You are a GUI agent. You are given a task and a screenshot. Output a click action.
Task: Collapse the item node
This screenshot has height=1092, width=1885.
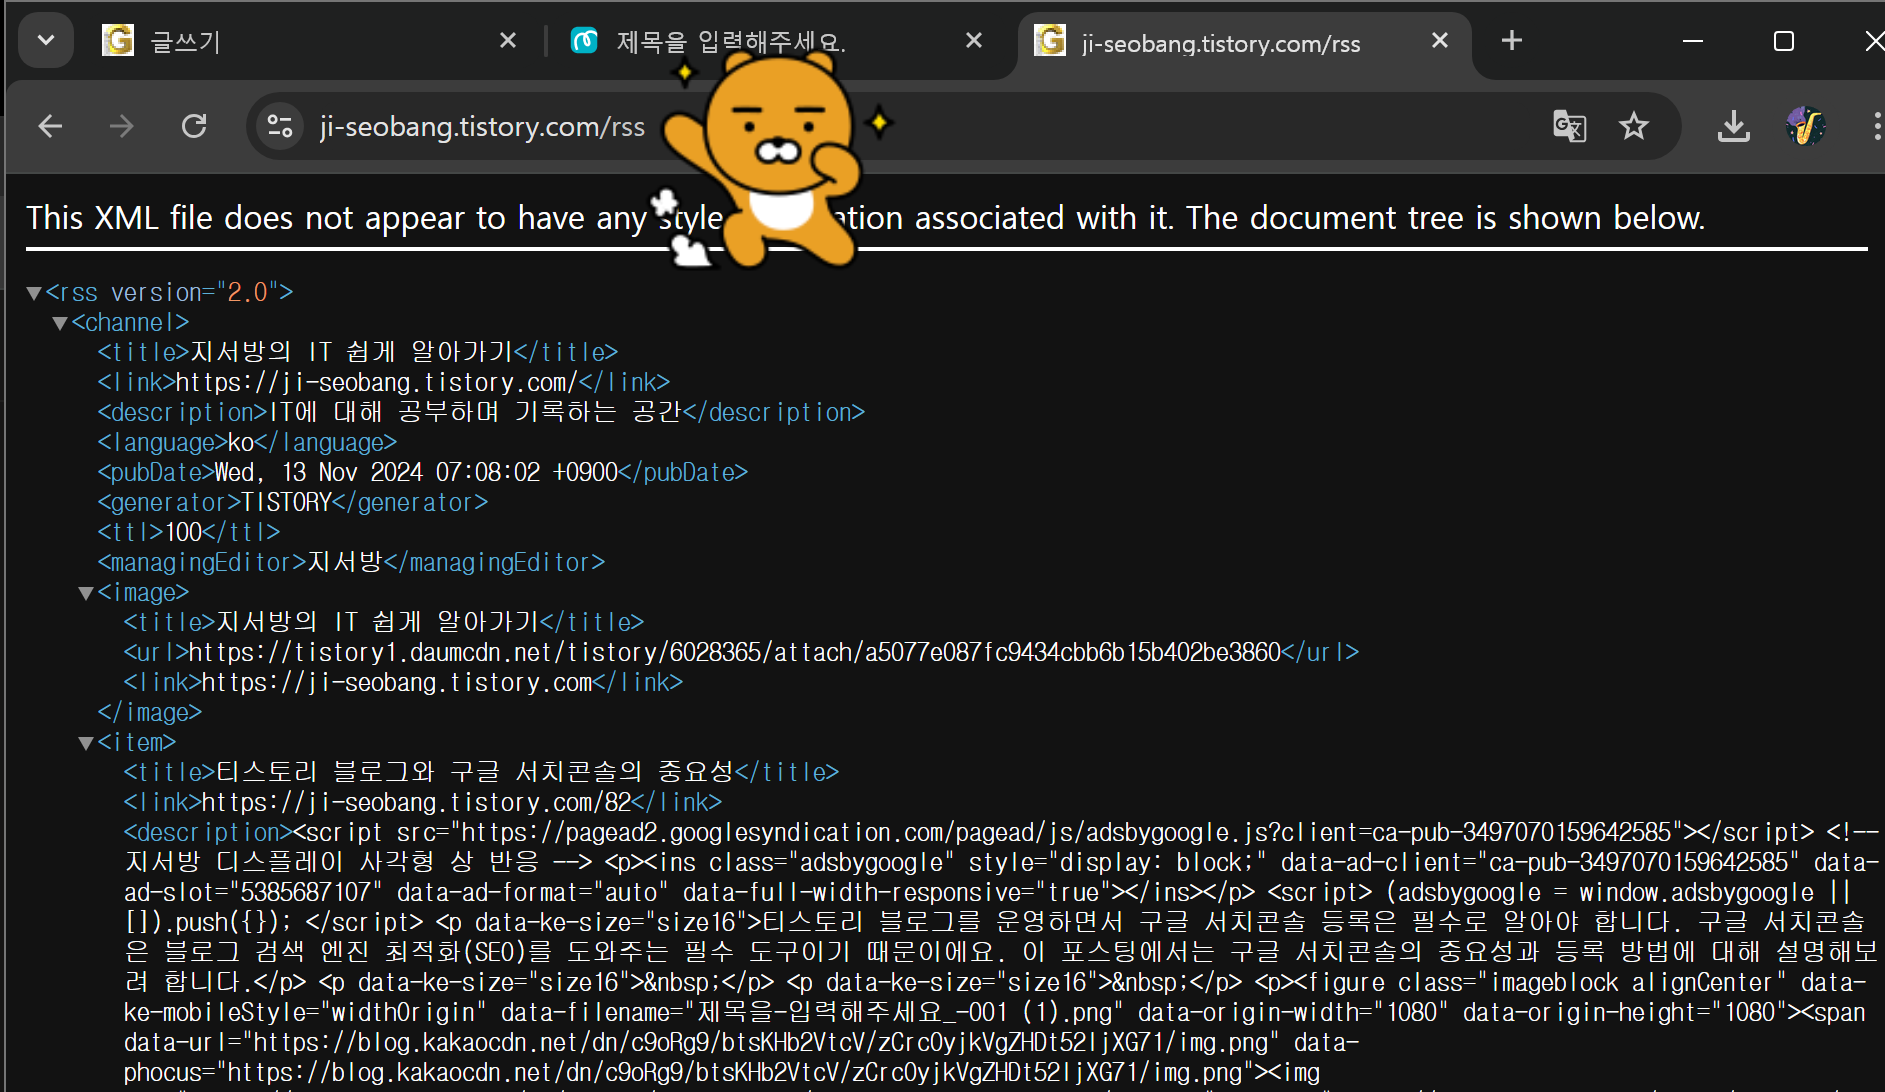(86, 743)
